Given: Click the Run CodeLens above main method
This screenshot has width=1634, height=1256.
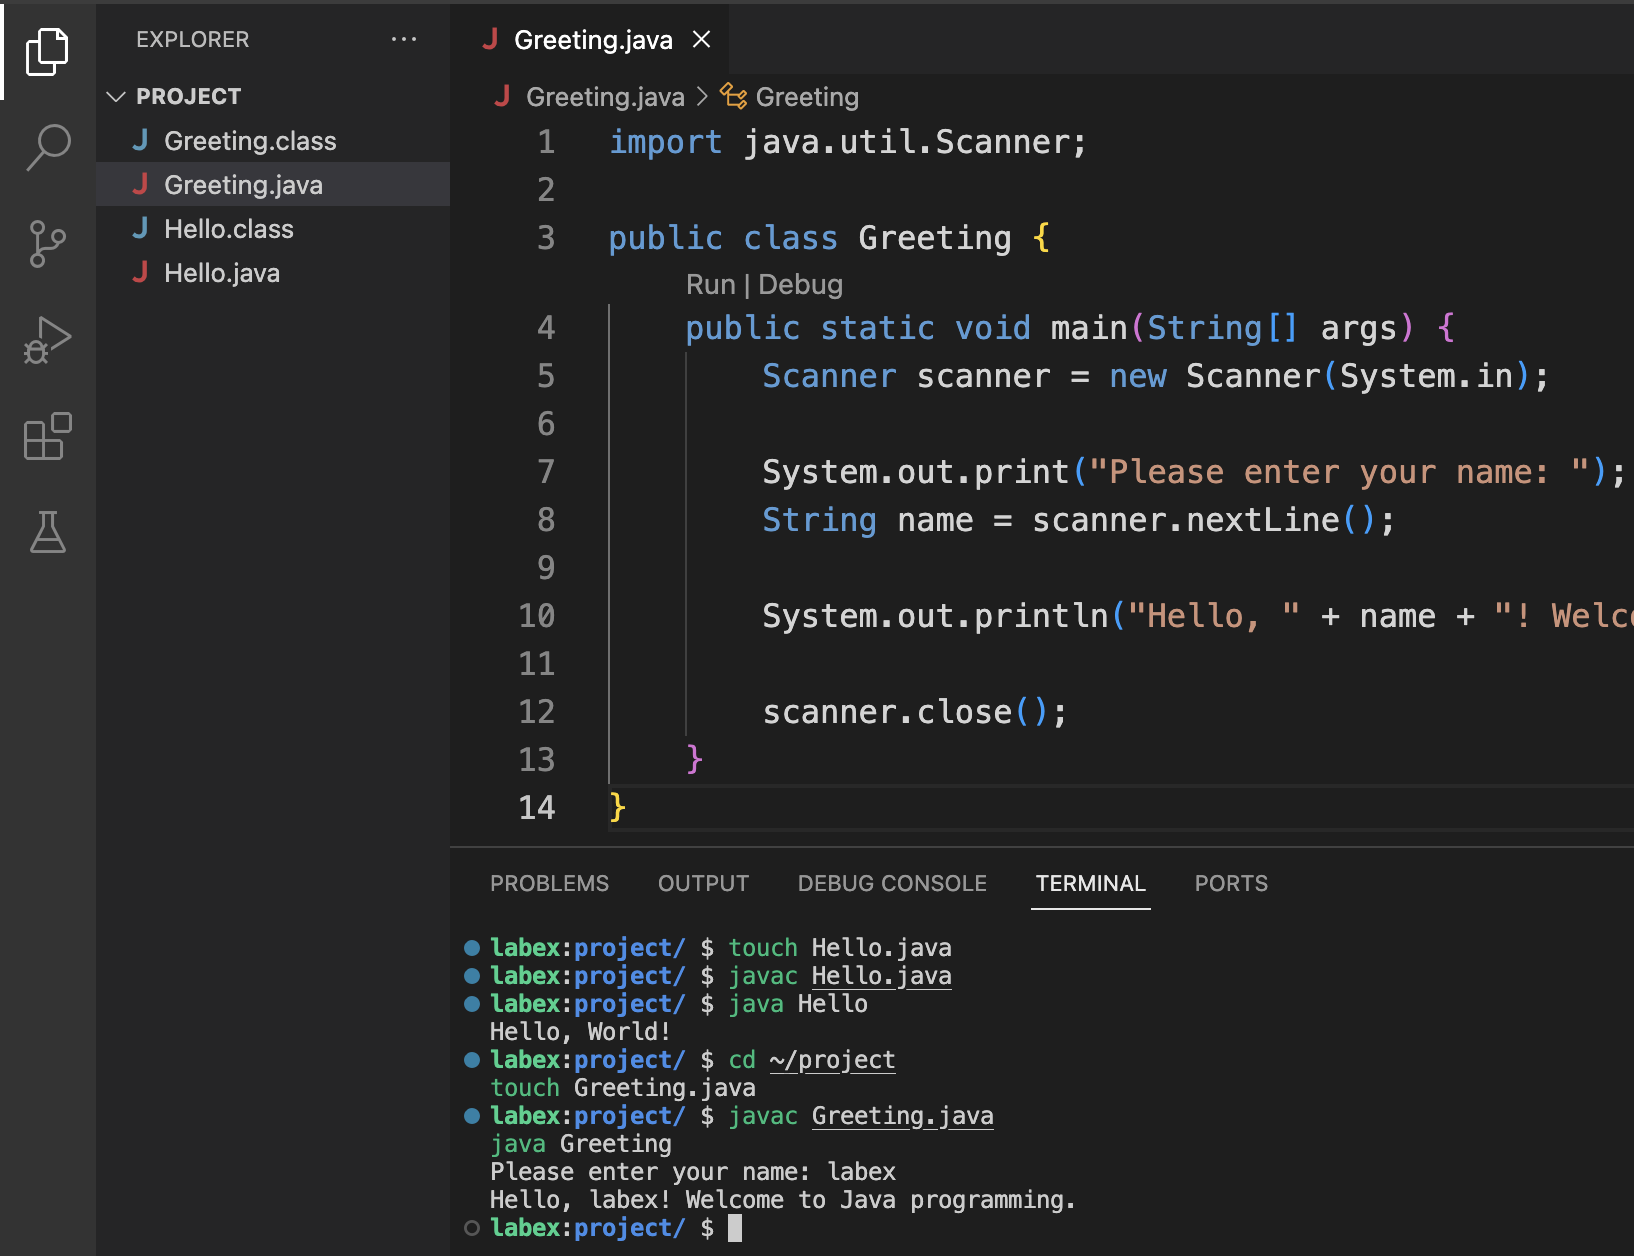Looking at the screenshot, I should 710,284.
